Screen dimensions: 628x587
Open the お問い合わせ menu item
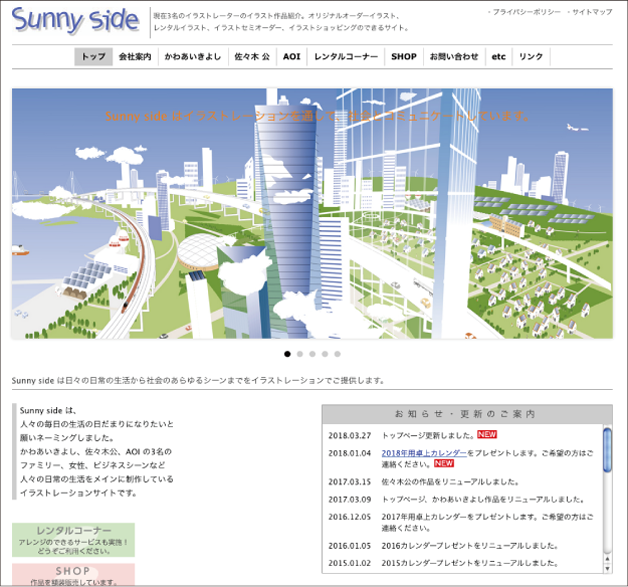point(454,56)
